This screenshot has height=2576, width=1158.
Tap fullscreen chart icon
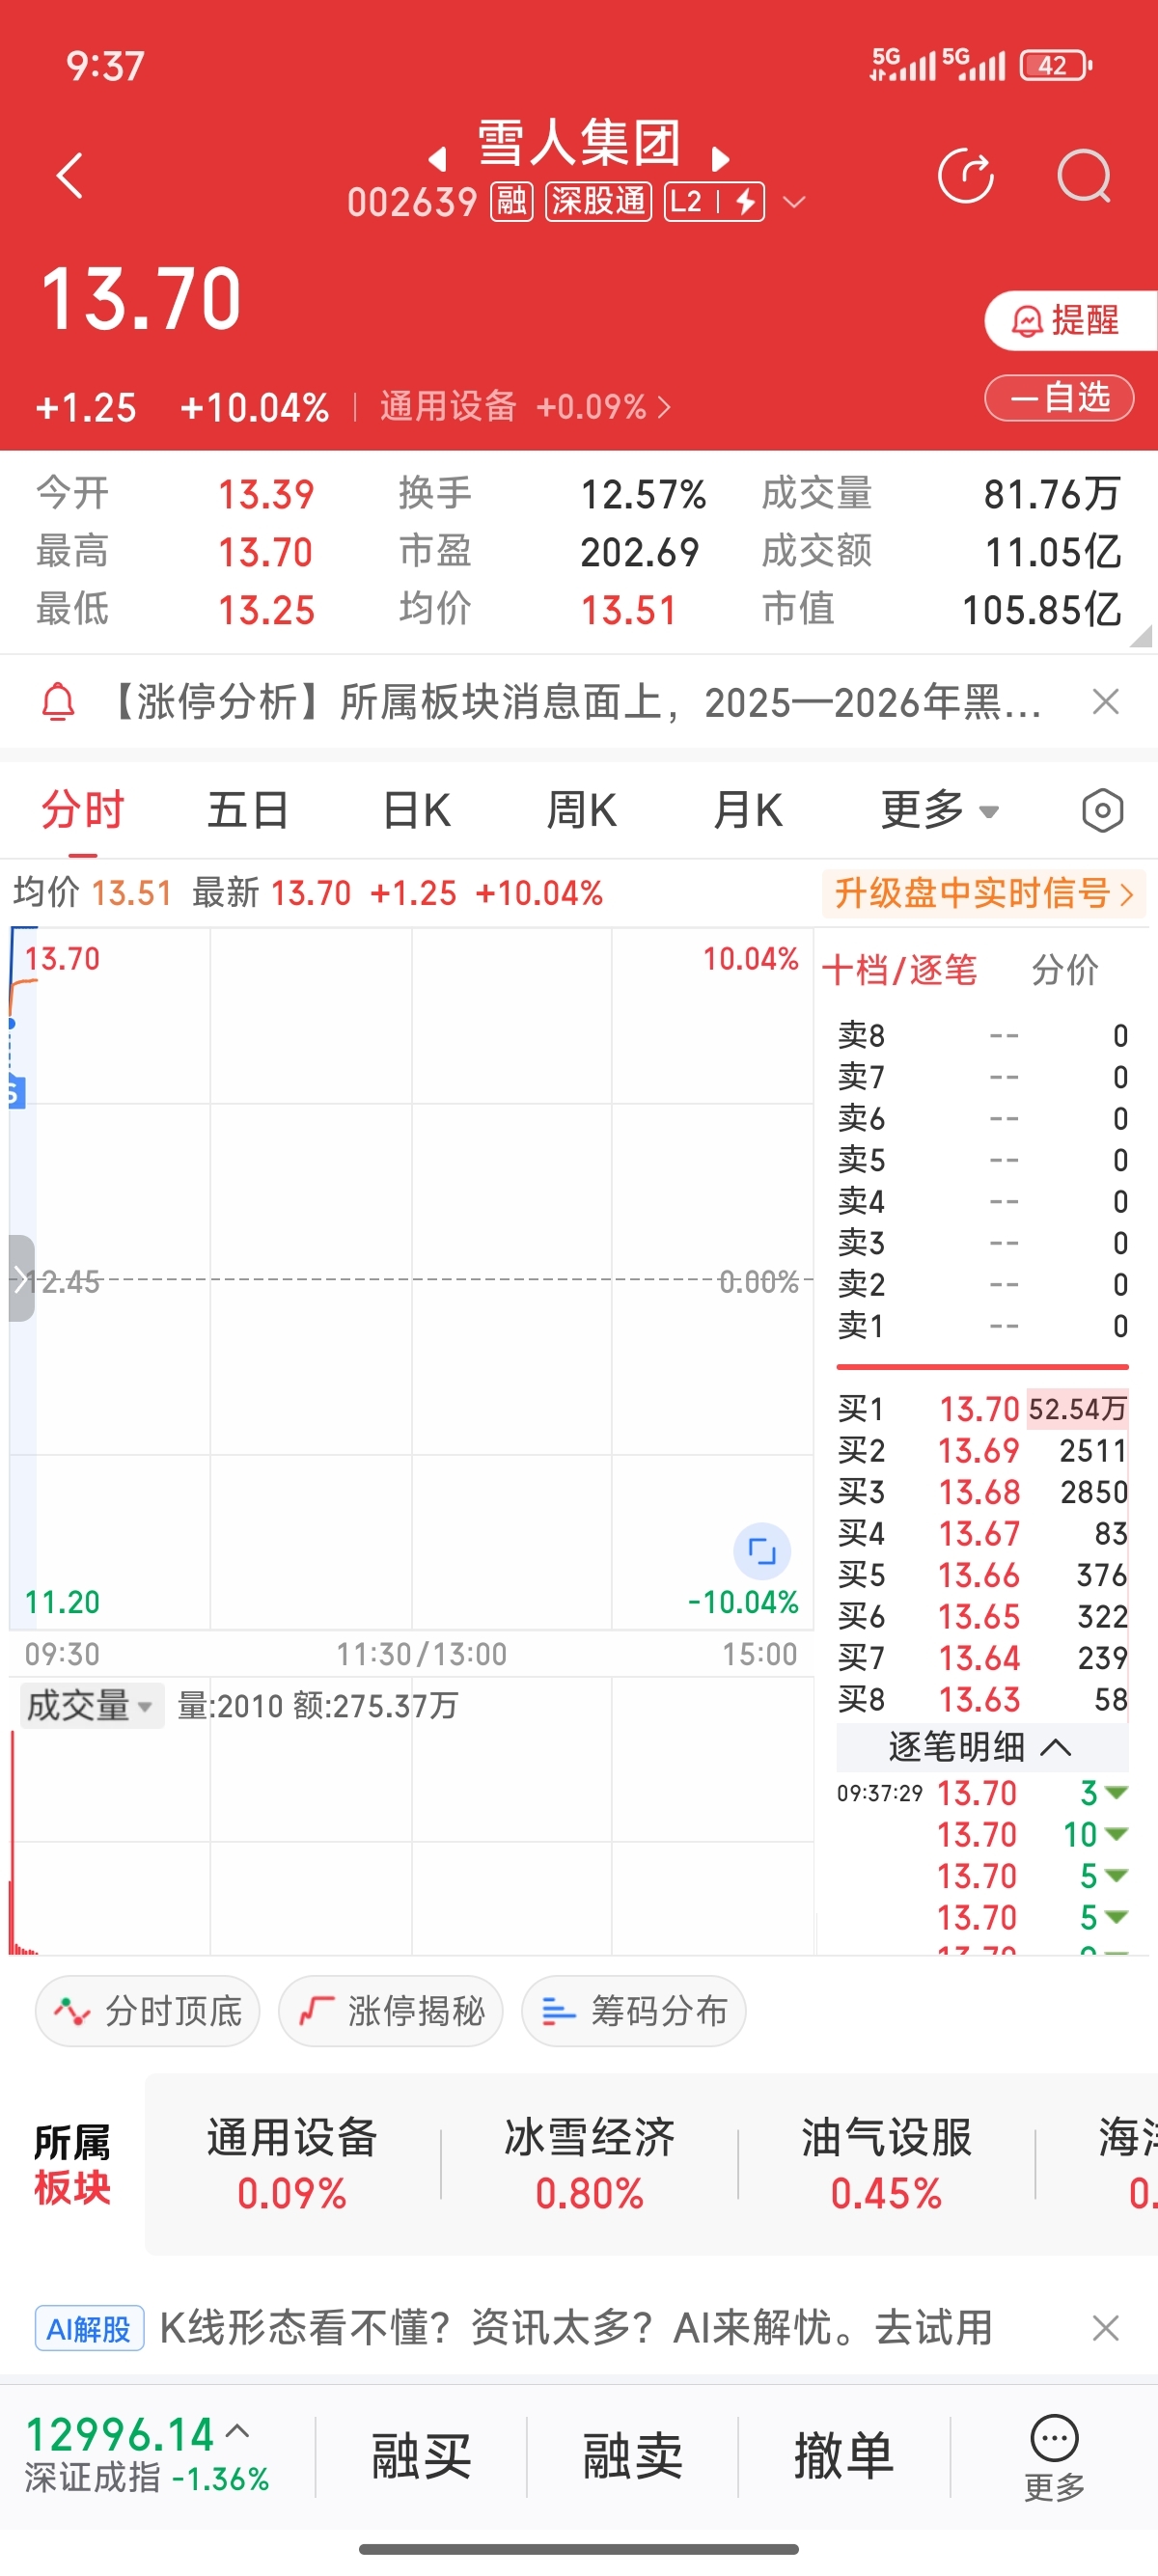[762, 1551]
